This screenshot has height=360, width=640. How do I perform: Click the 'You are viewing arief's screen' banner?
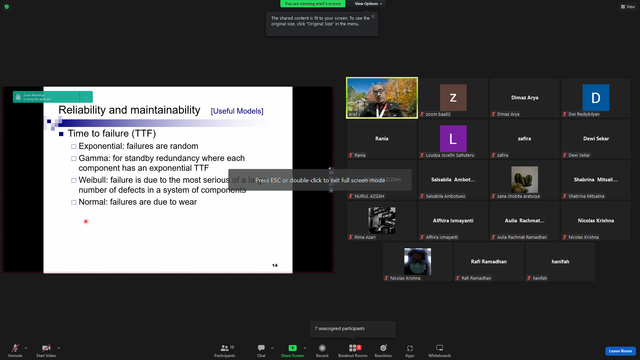point(313,4)
